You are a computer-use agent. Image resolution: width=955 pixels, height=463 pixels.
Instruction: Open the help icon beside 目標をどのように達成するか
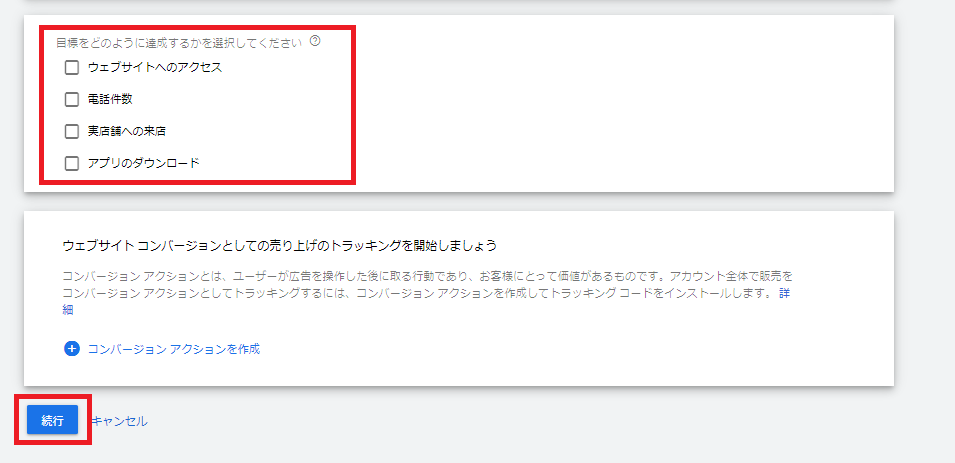pos(315,41)
